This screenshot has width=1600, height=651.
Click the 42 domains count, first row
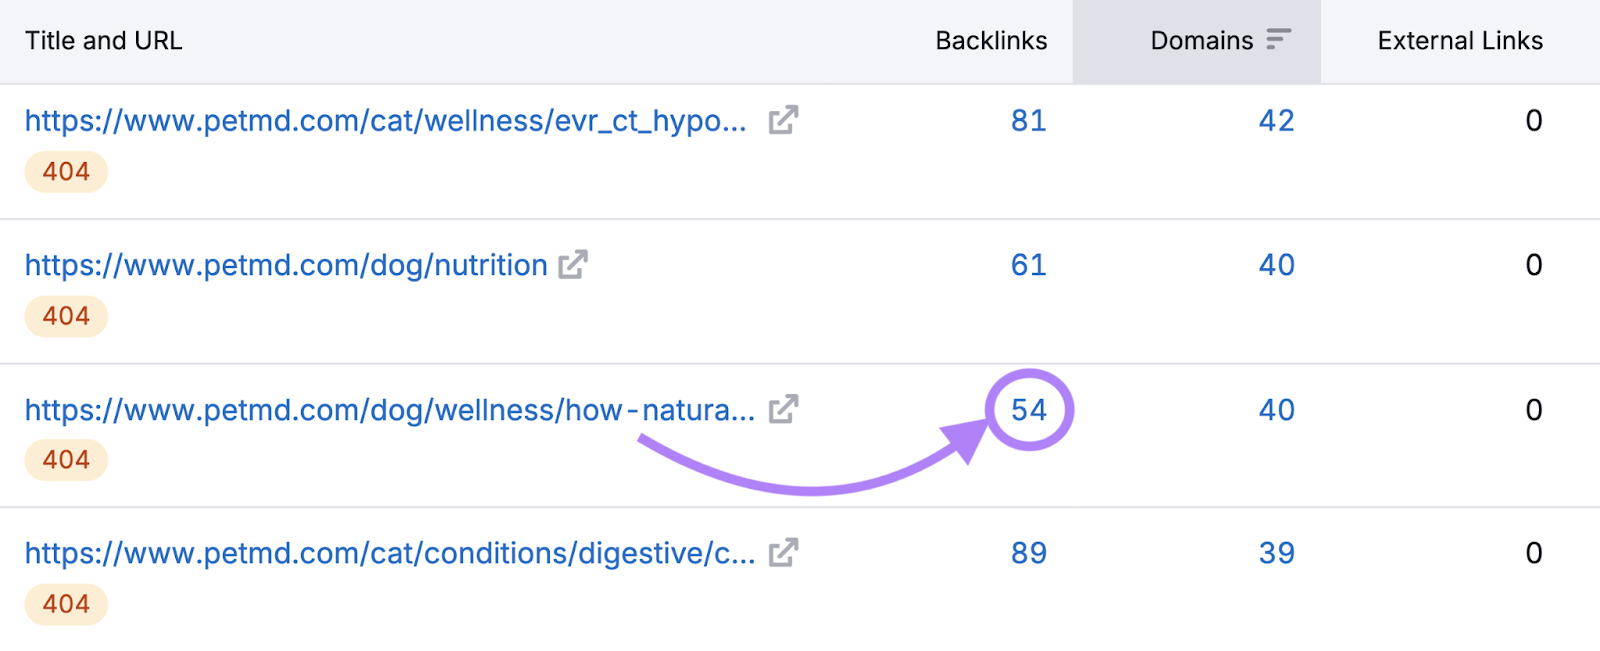[1276, 120]
